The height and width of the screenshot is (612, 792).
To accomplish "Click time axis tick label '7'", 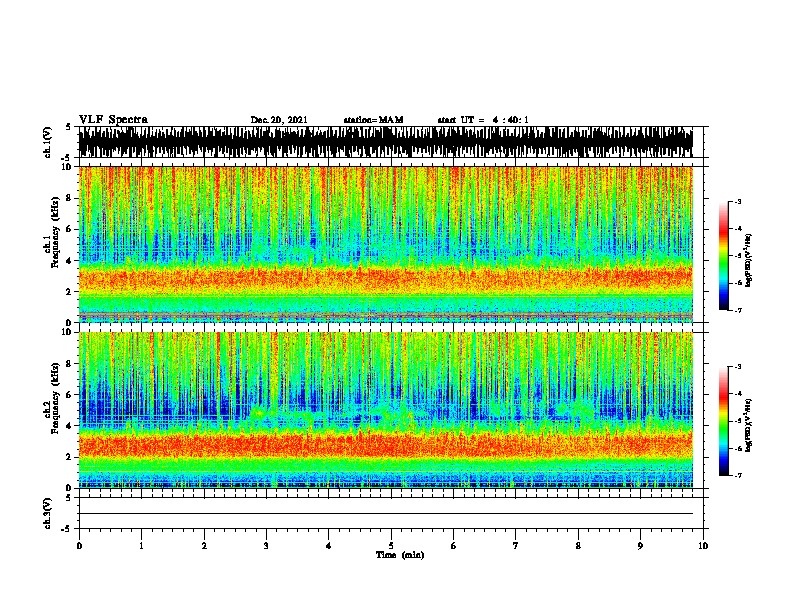I will (516, 545).
